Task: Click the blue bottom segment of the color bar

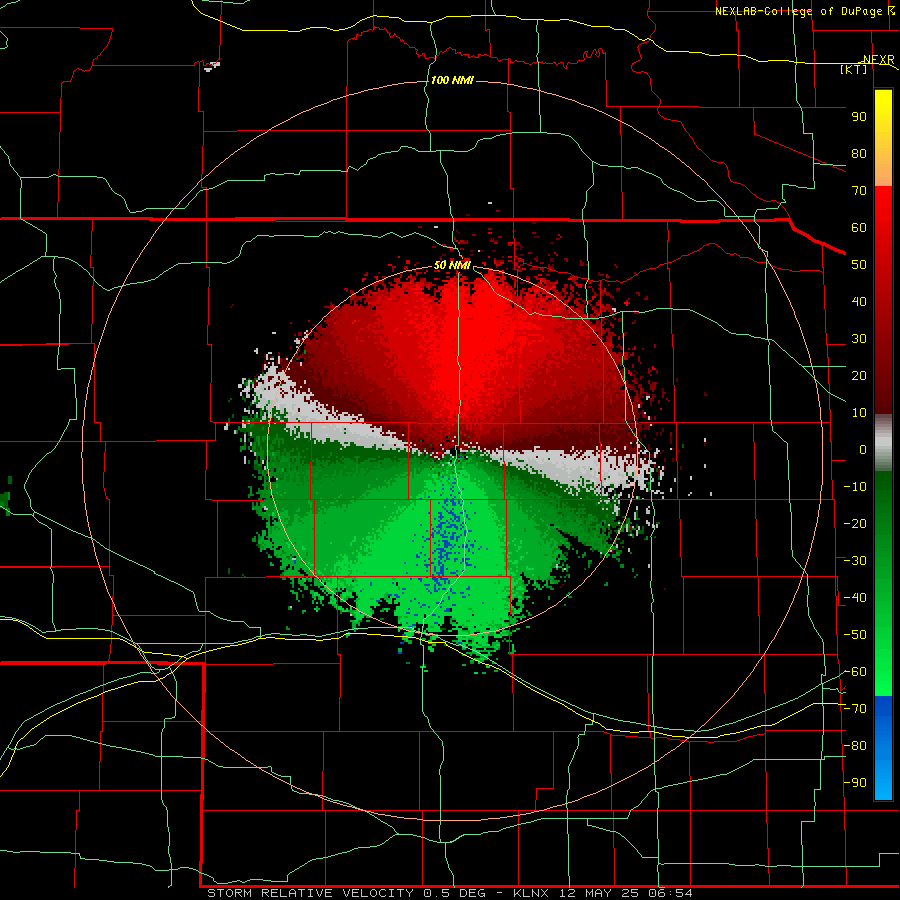Action: pos(883,747)
